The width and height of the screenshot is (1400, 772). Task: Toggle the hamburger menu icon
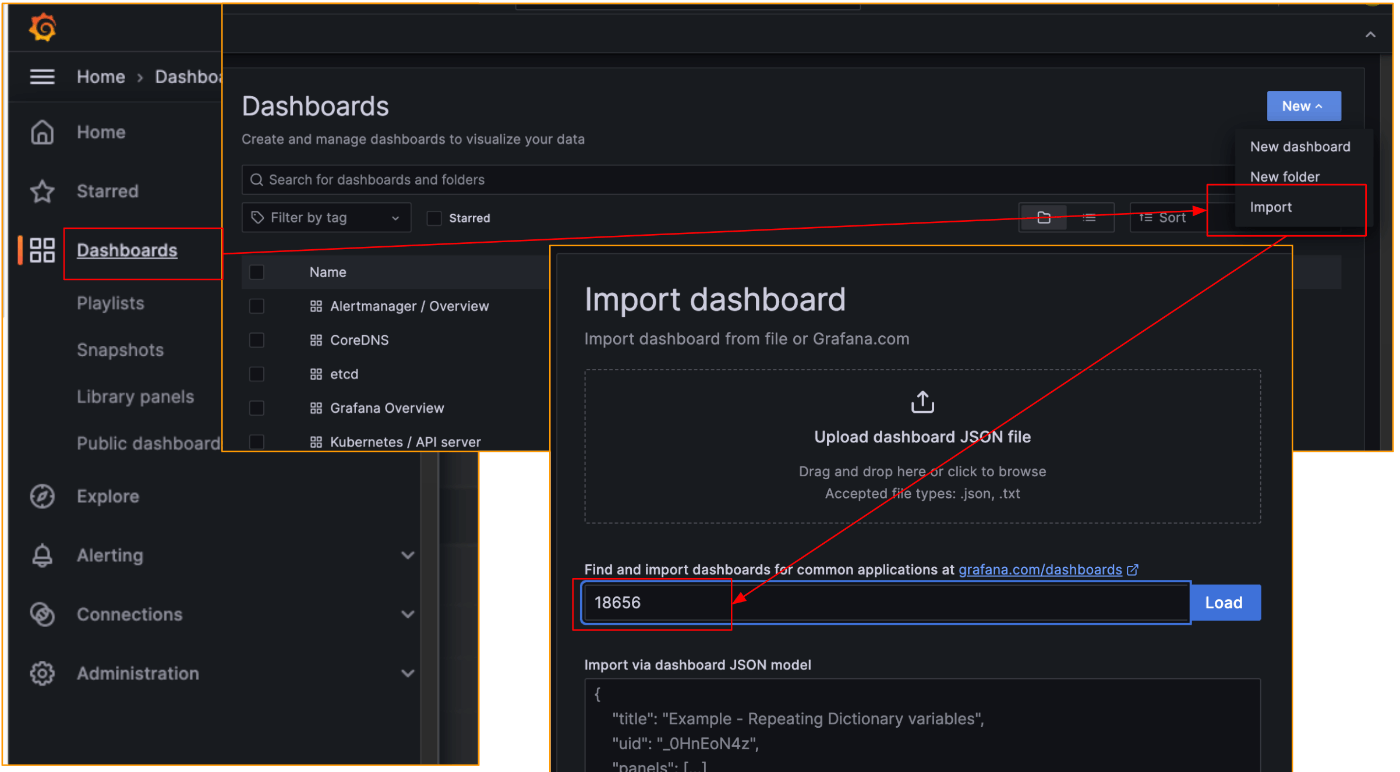[x=42, y=77]
